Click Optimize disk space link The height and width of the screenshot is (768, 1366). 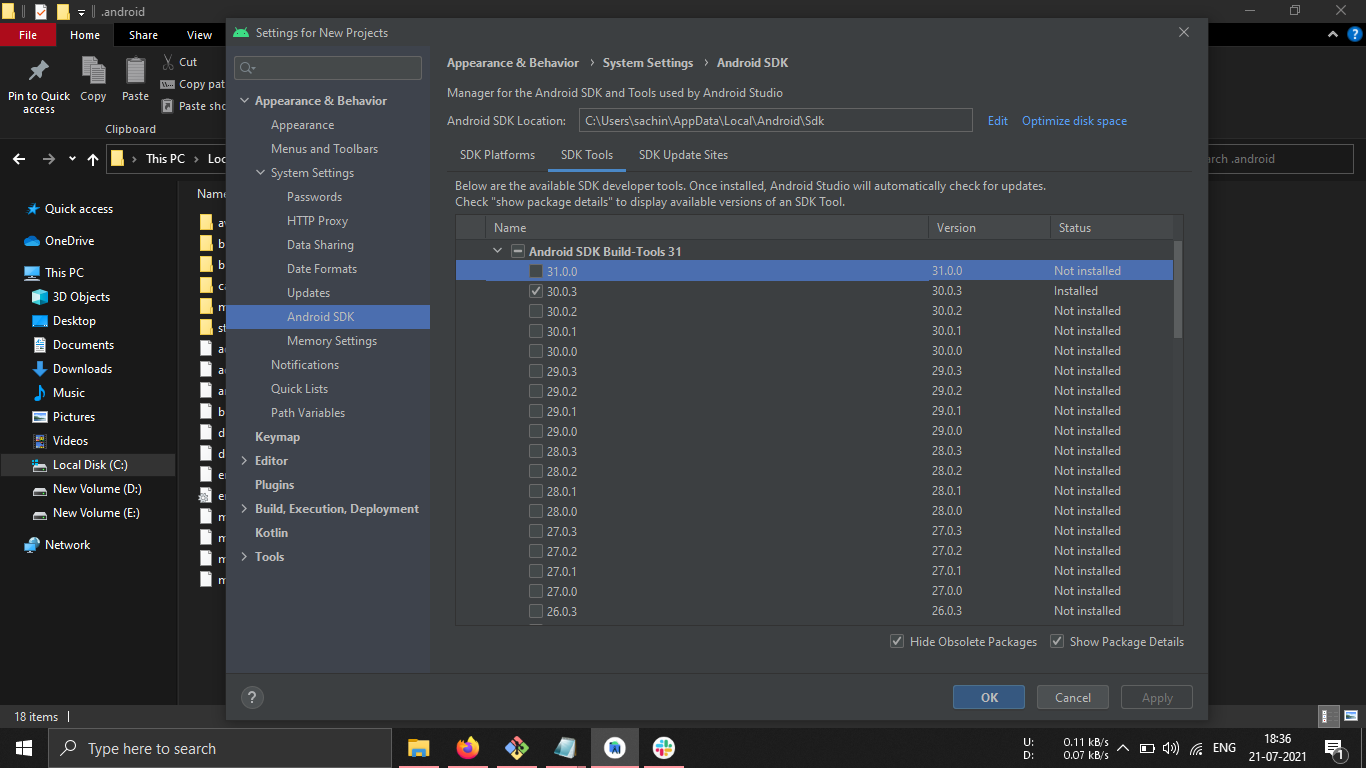tap(1074, 121)
